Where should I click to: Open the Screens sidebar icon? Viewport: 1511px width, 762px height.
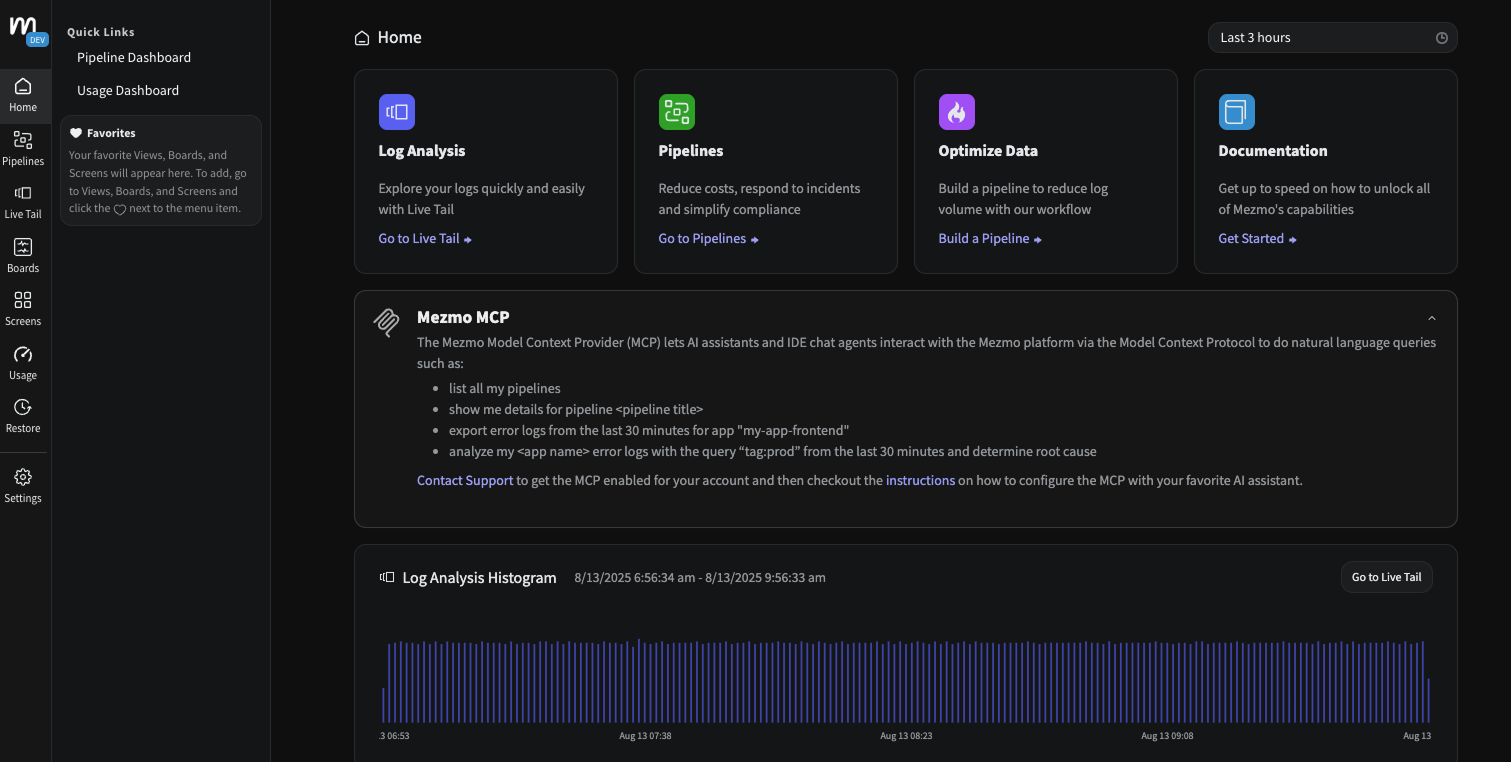click(23, 300)
